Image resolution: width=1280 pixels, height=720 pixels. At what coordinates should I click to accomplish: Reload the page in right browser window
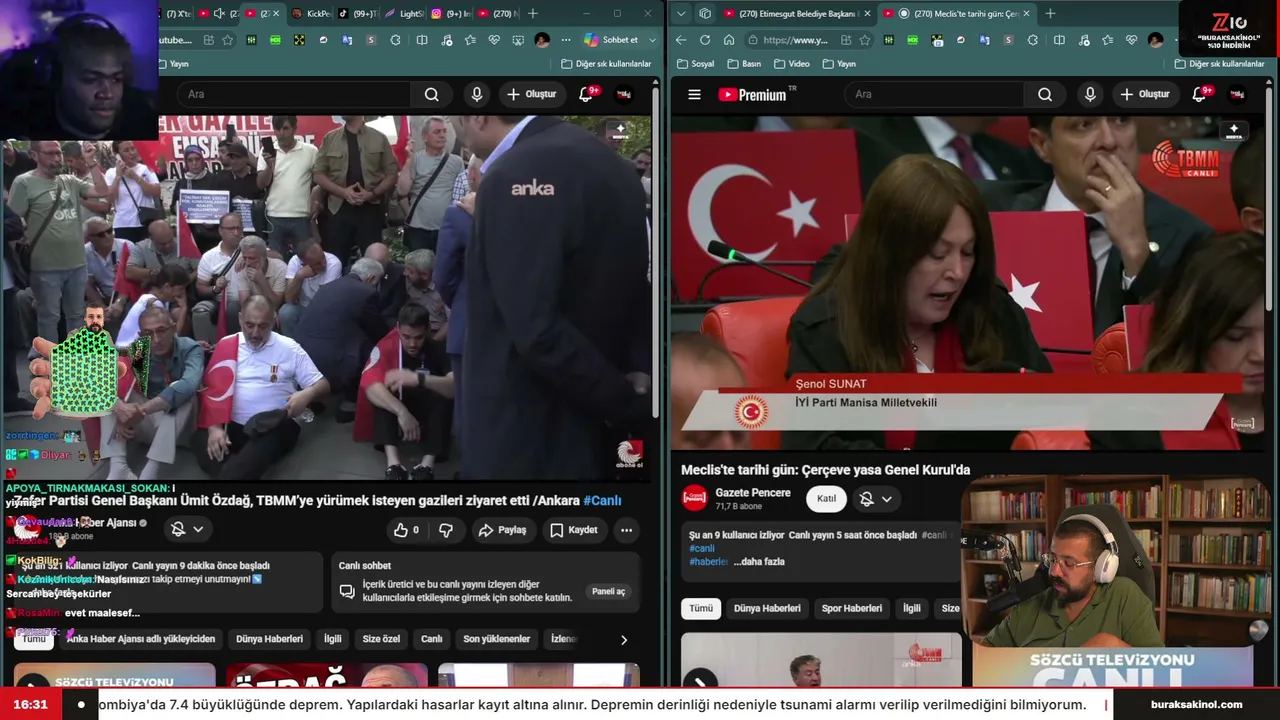[x=705, y=40]
